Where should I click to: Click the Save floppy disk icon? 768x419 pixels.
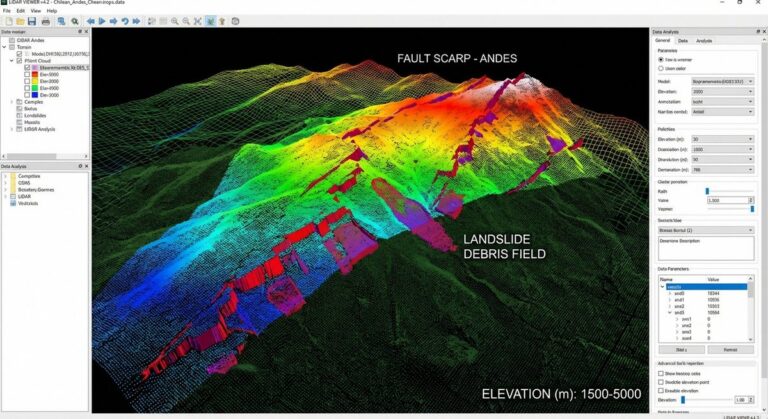pyautogui.click(x=32, y=22)
